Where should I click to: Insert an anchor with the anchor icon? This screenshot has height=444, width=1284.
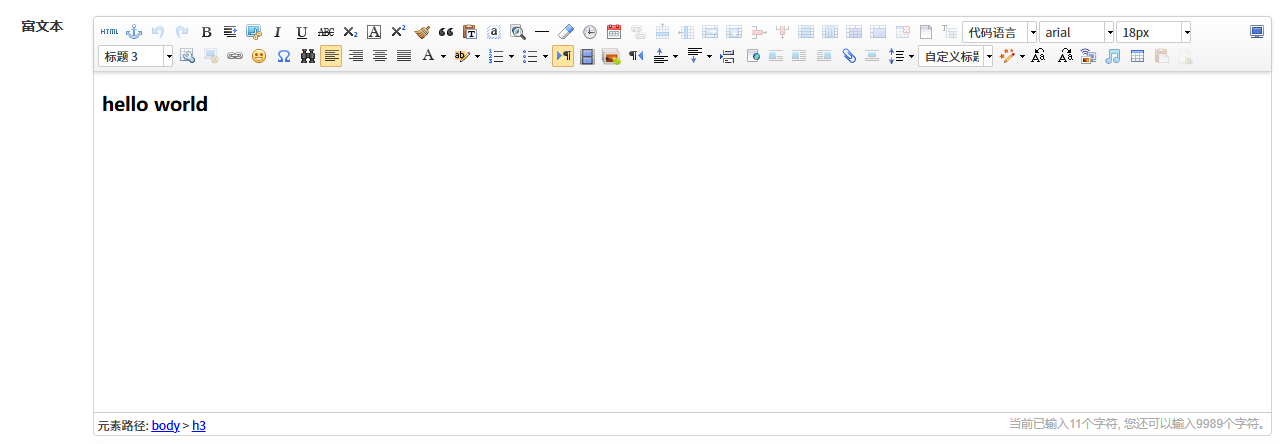pyautogui.click(x=133, y=32)
